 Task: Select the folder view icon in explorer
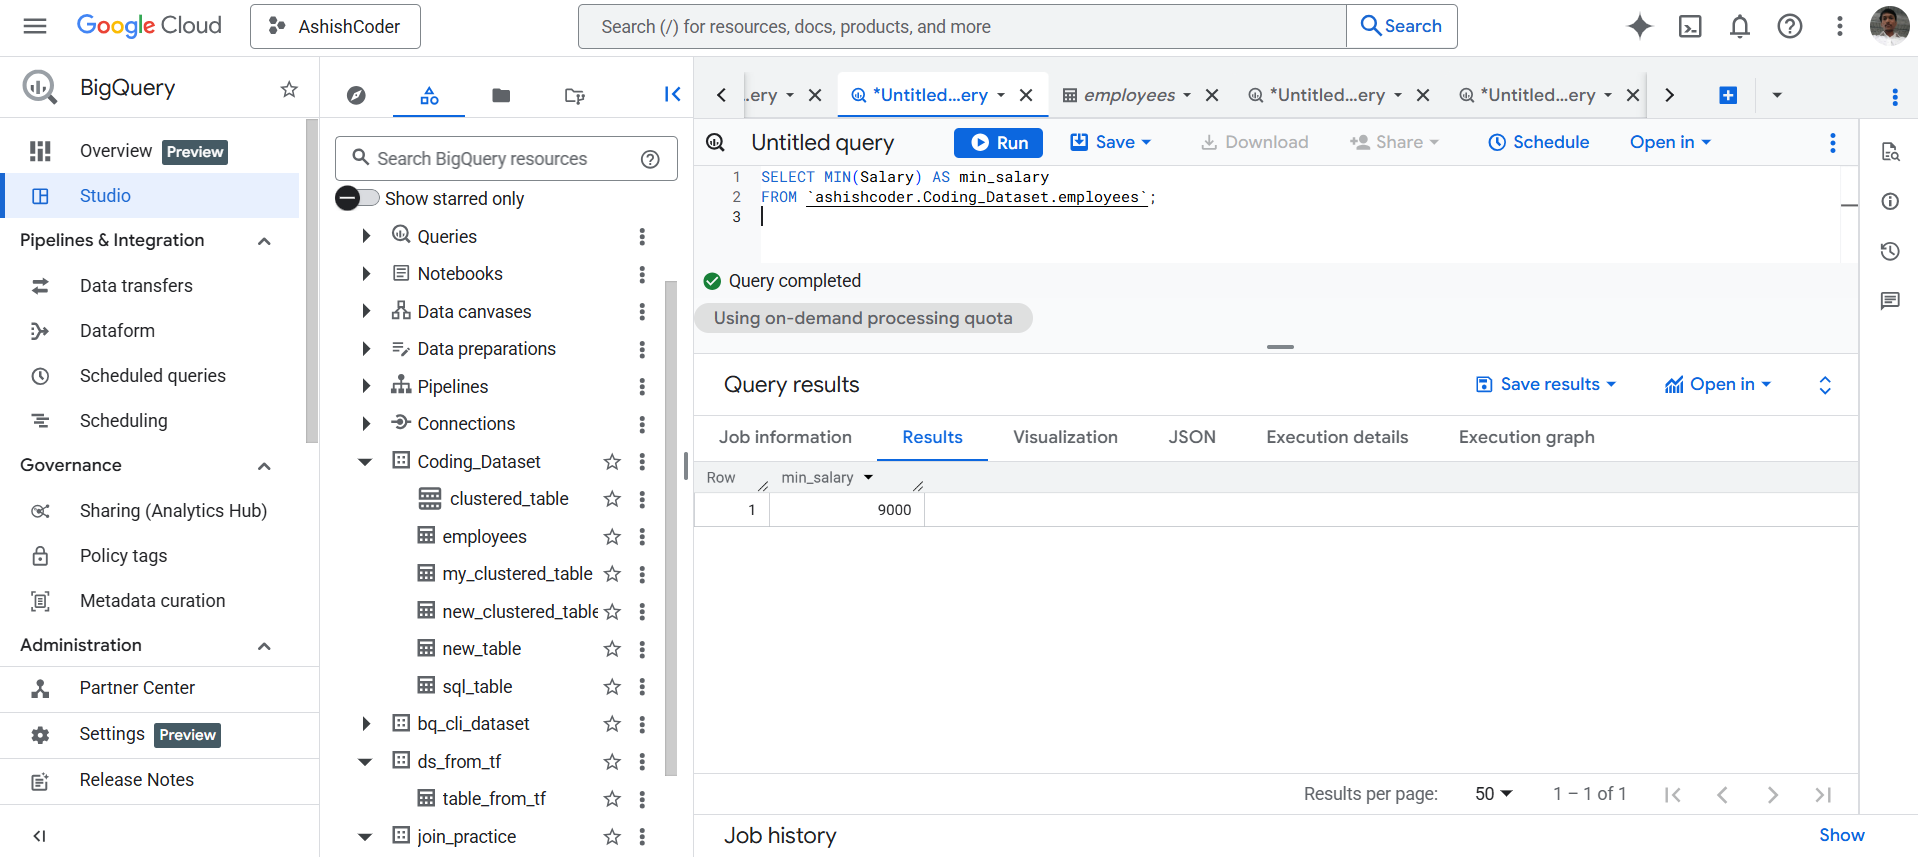click(x=501, y=95)
